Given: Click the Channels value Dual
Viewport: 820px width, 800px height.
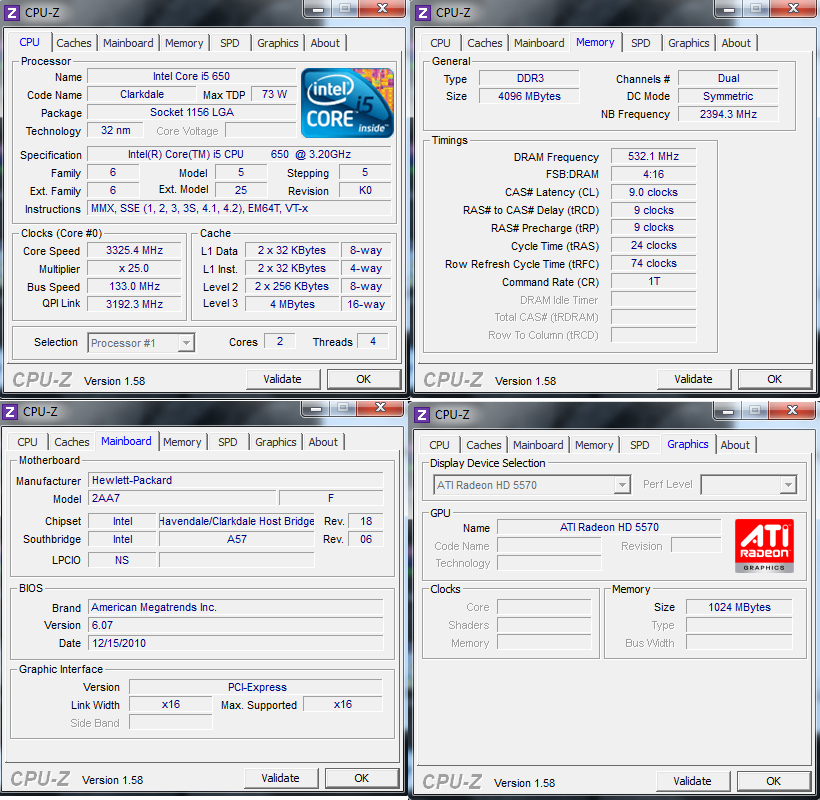Looking at the screenshot, I should click(728, 78).
